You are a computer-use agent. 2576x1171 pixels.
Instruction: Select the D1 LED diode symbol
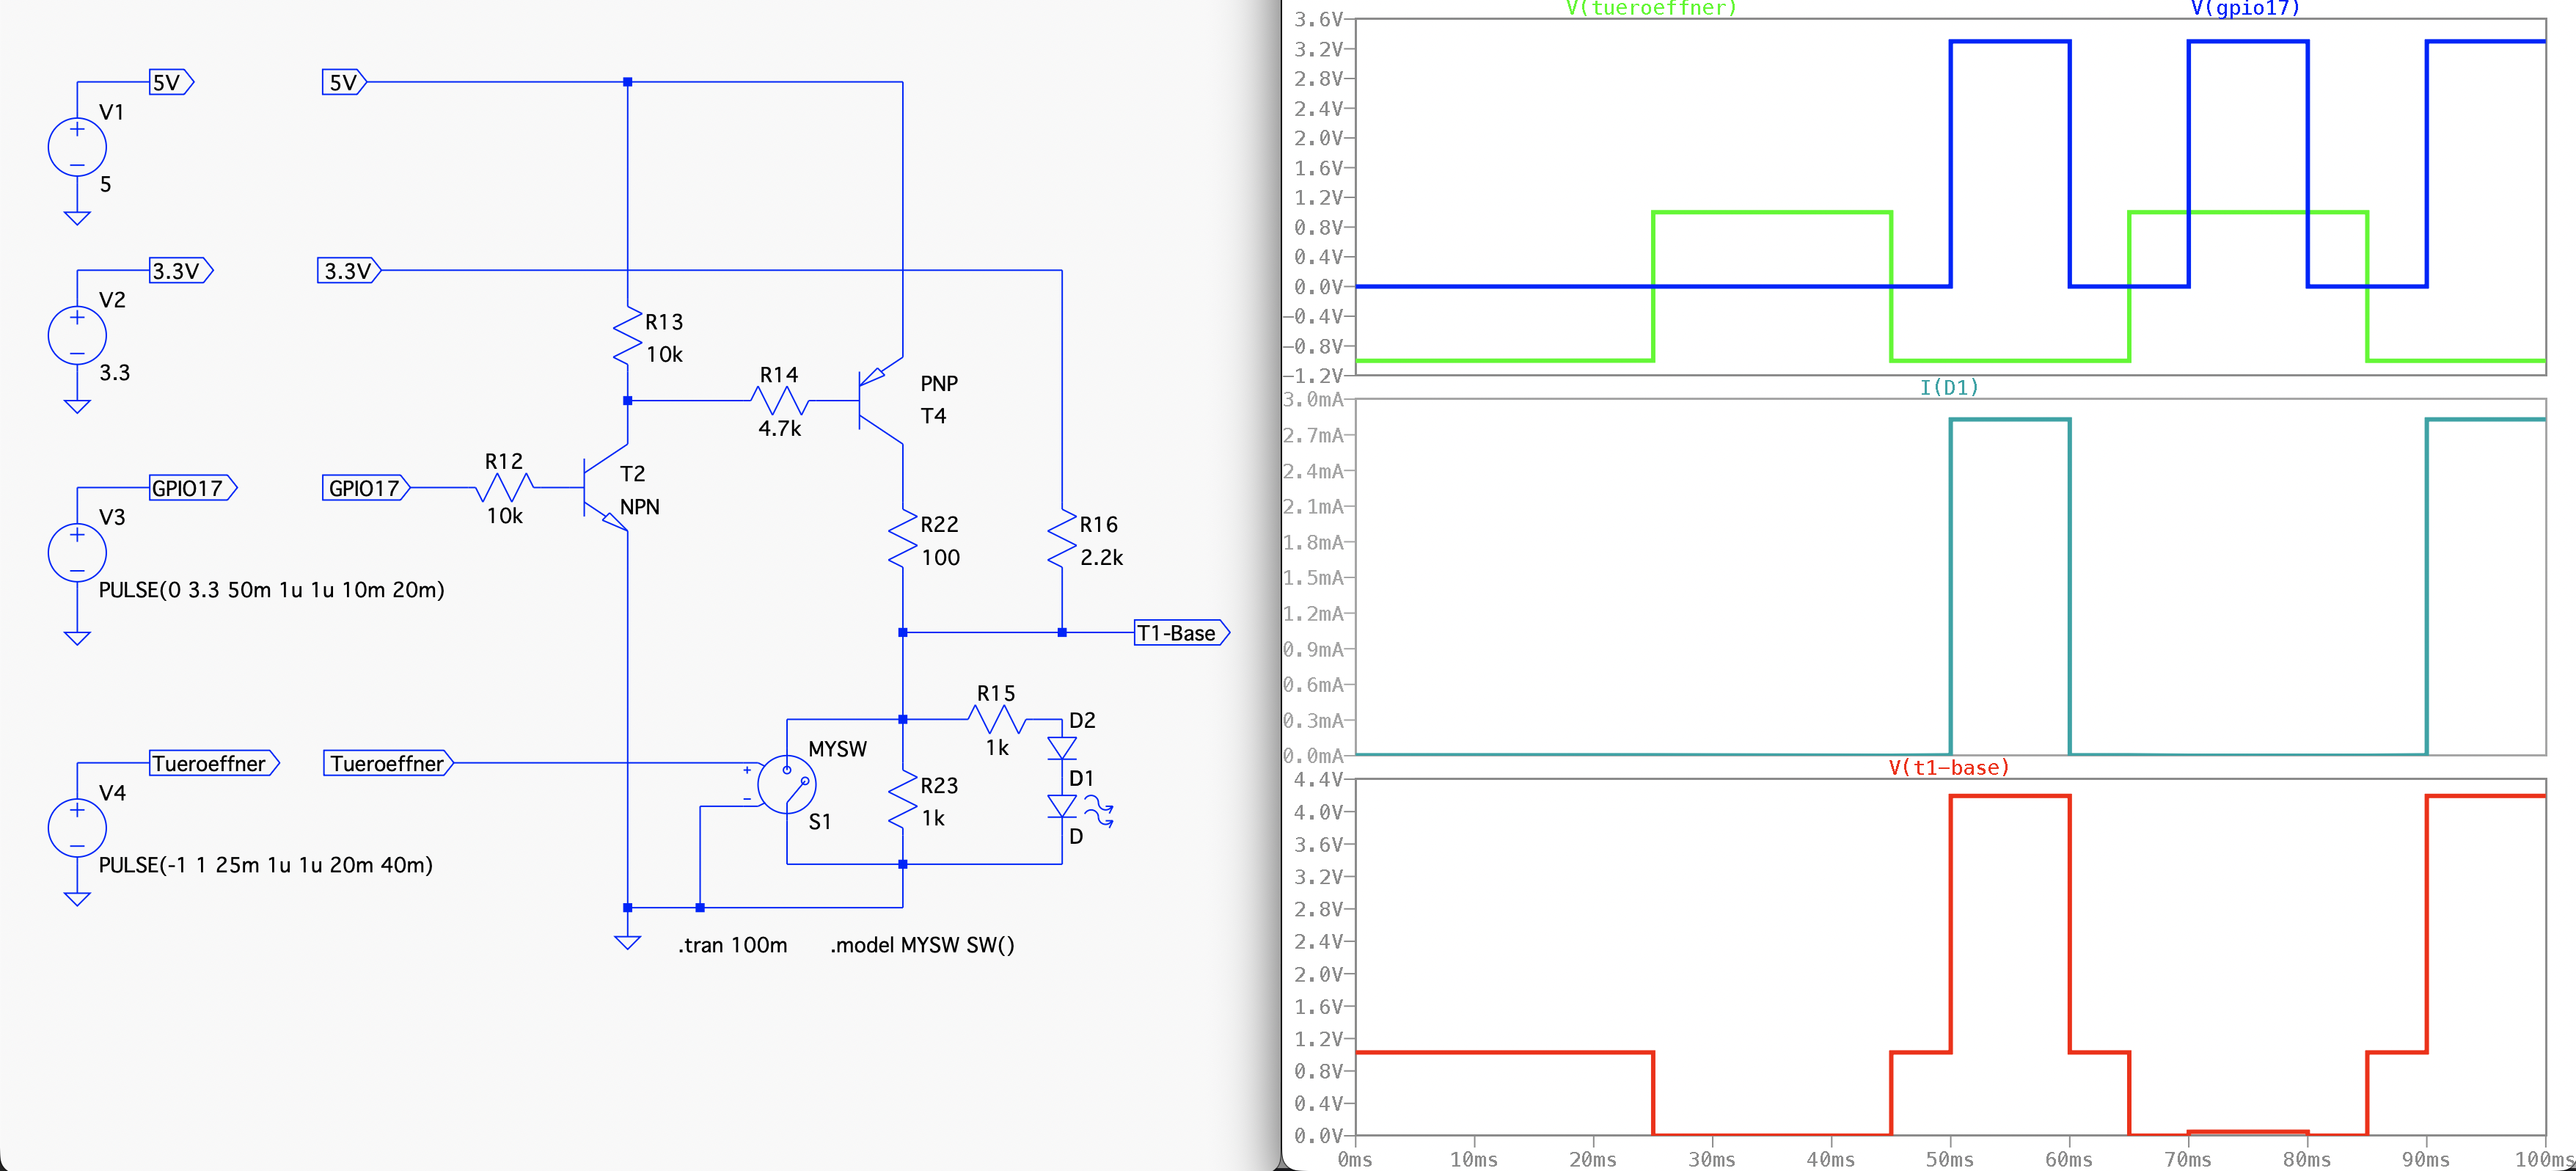click(1061, 805)
